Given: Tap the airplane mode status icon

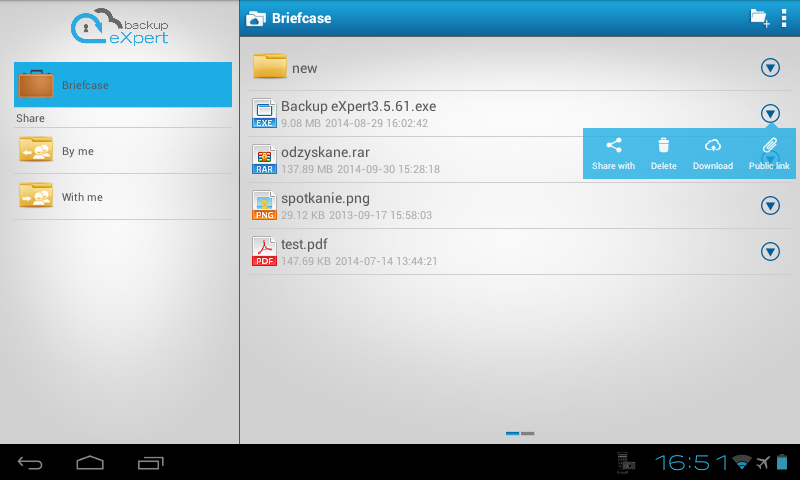Looking at the screenshot, I should click(763, 463).
